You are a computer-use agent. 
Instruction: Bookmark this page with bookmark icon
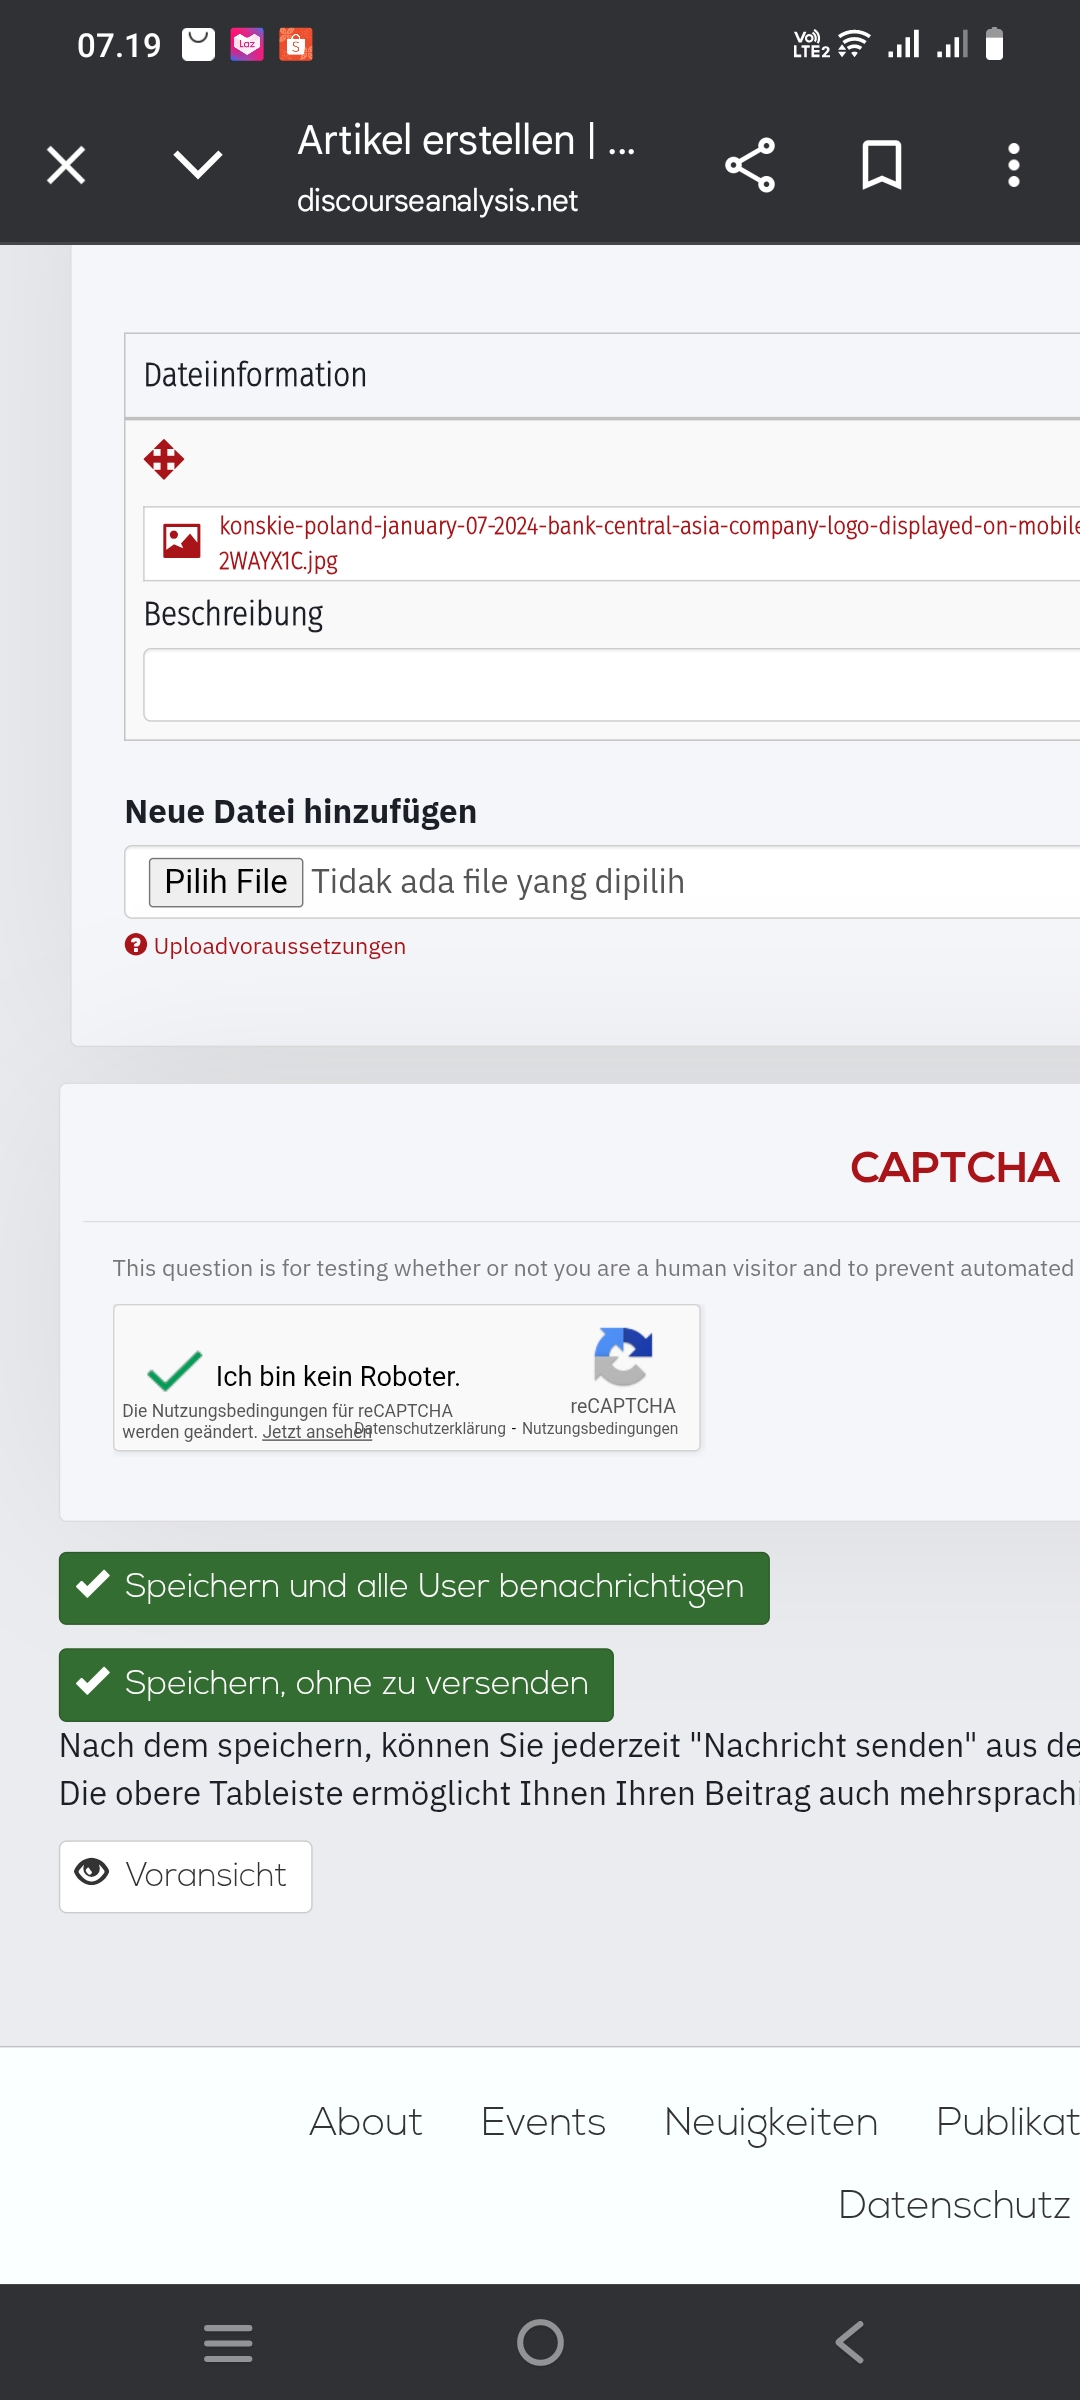point(881,165)
